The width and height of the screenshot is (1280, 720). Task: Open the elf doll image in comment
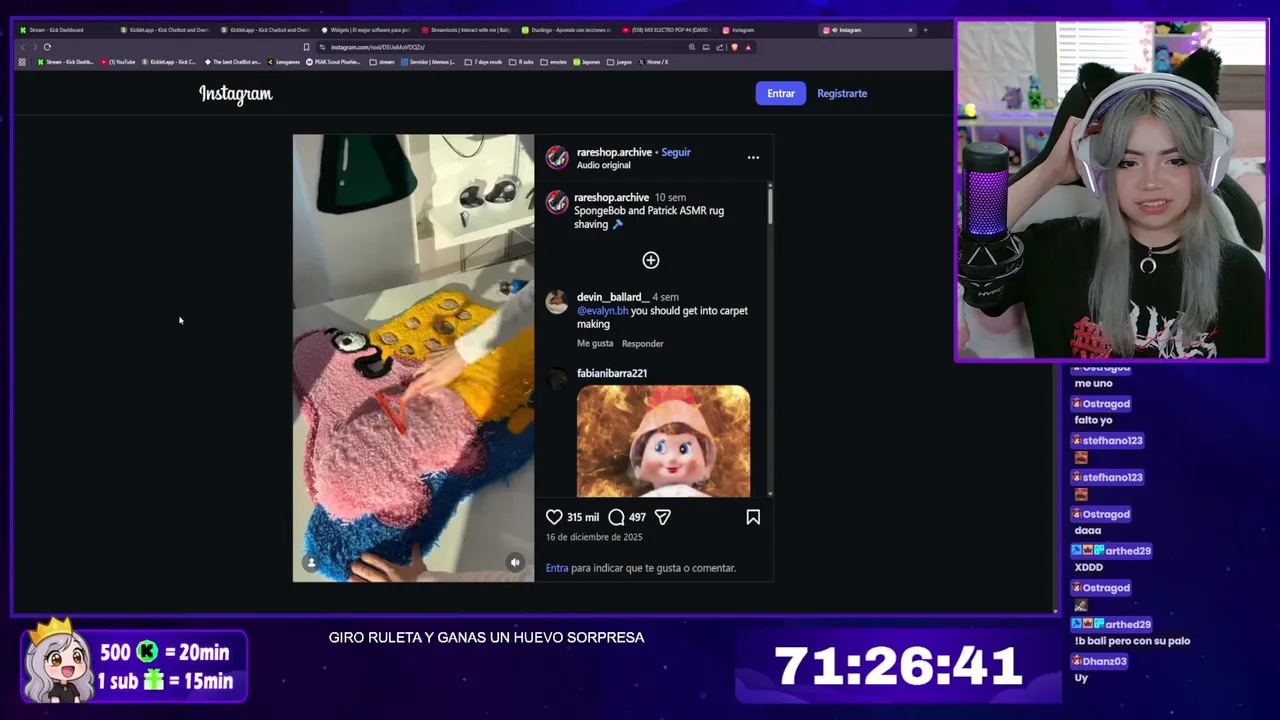point(663,441)
